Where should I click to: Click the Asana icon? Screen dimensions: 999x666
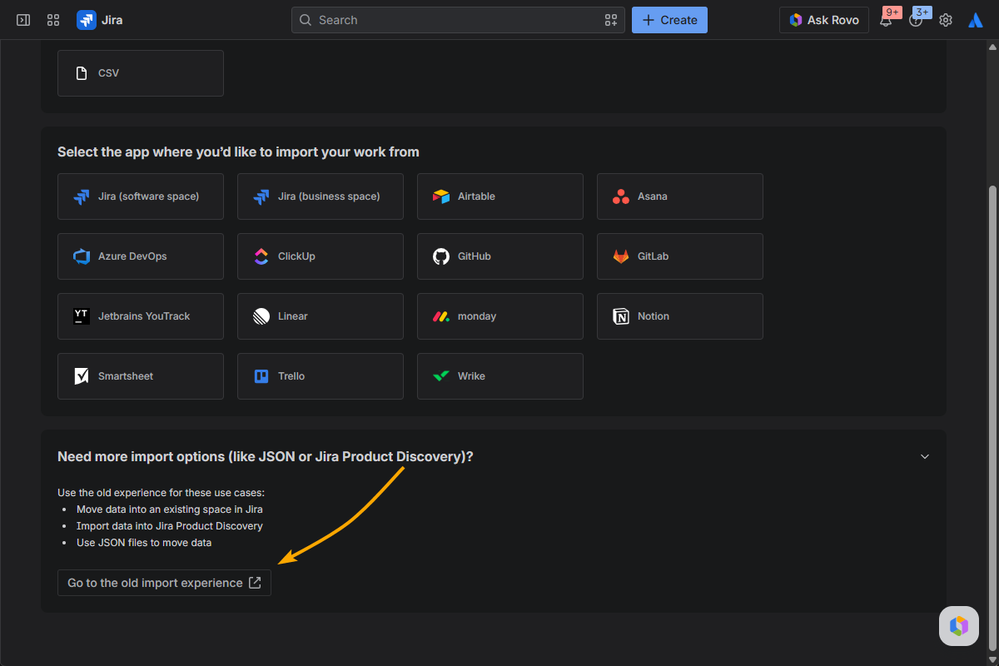[621, 196]
